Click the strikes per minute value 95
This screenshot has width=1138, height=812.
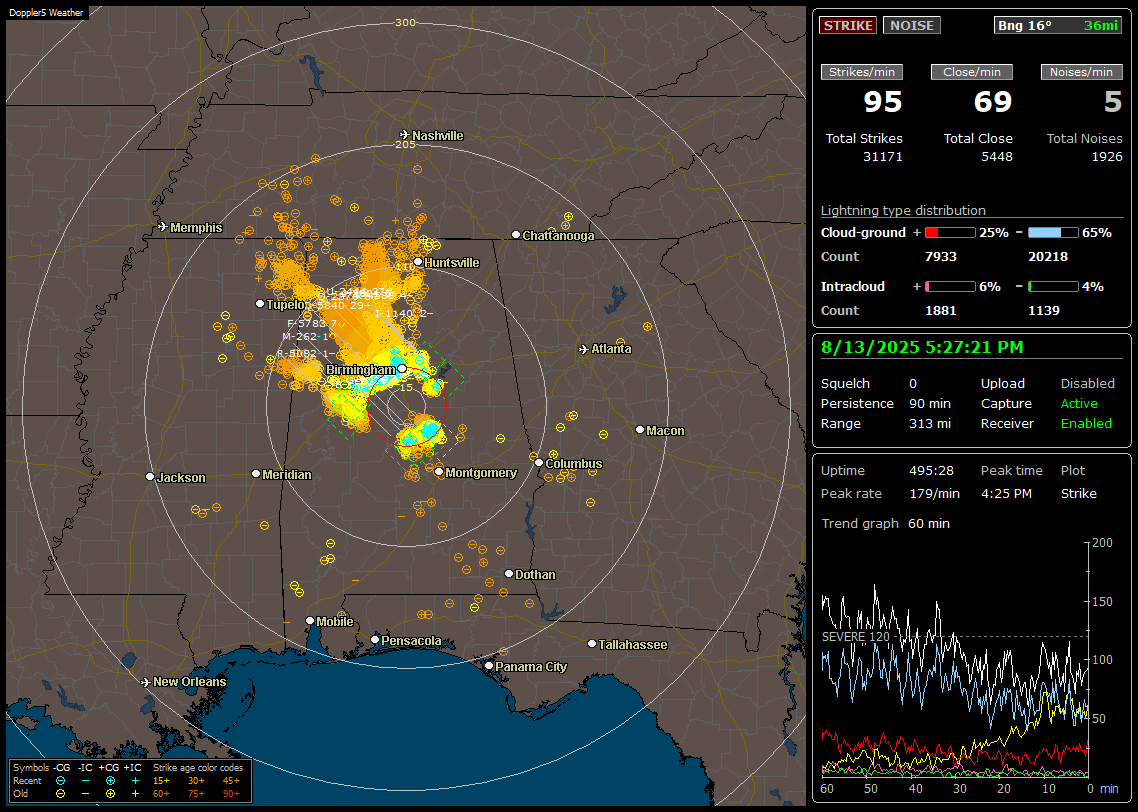[883, 102]
